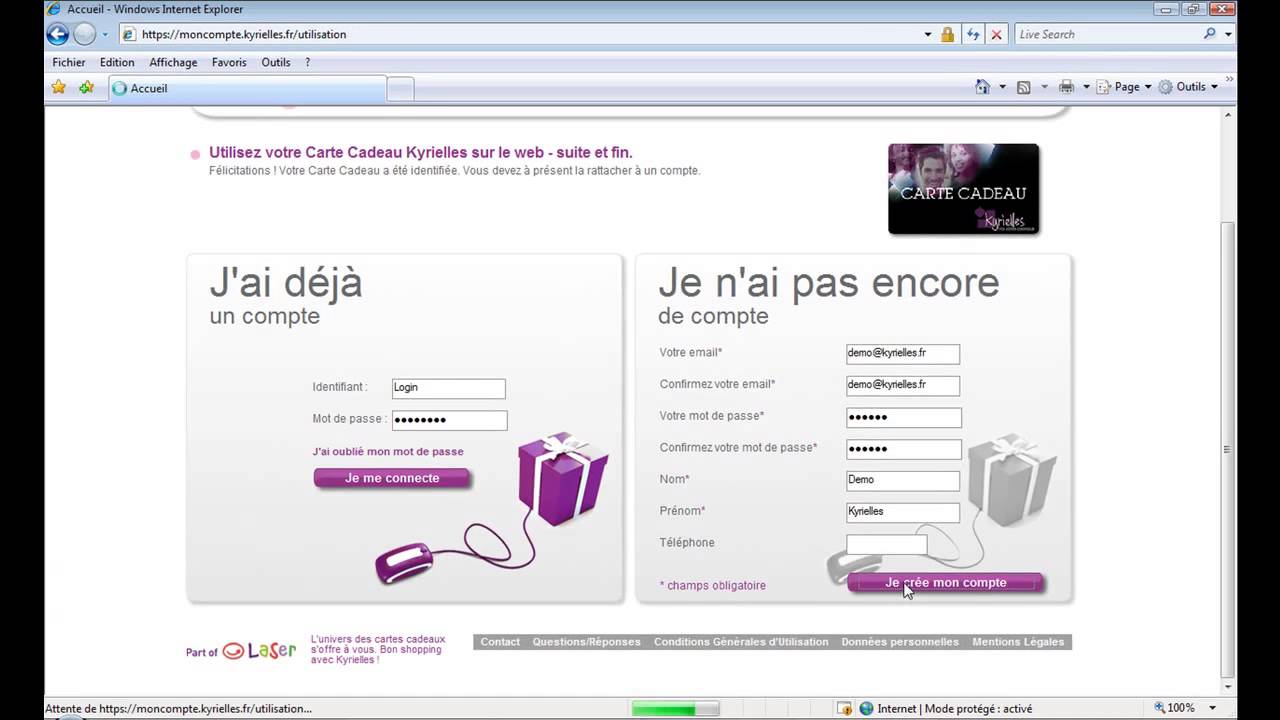This screenshot has height=720, width=1280.
Task: Click the scrollbar down arrow
Action: coord(1228,687)
